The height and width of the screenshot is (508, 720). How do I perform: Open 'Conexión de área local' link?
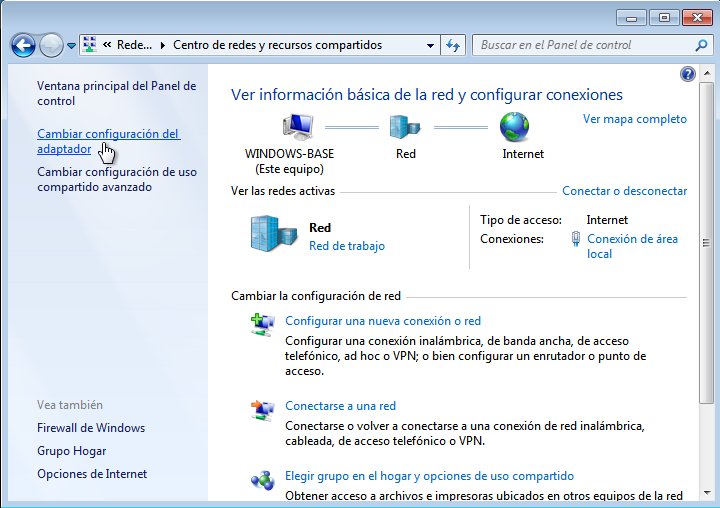click(632, 246)
